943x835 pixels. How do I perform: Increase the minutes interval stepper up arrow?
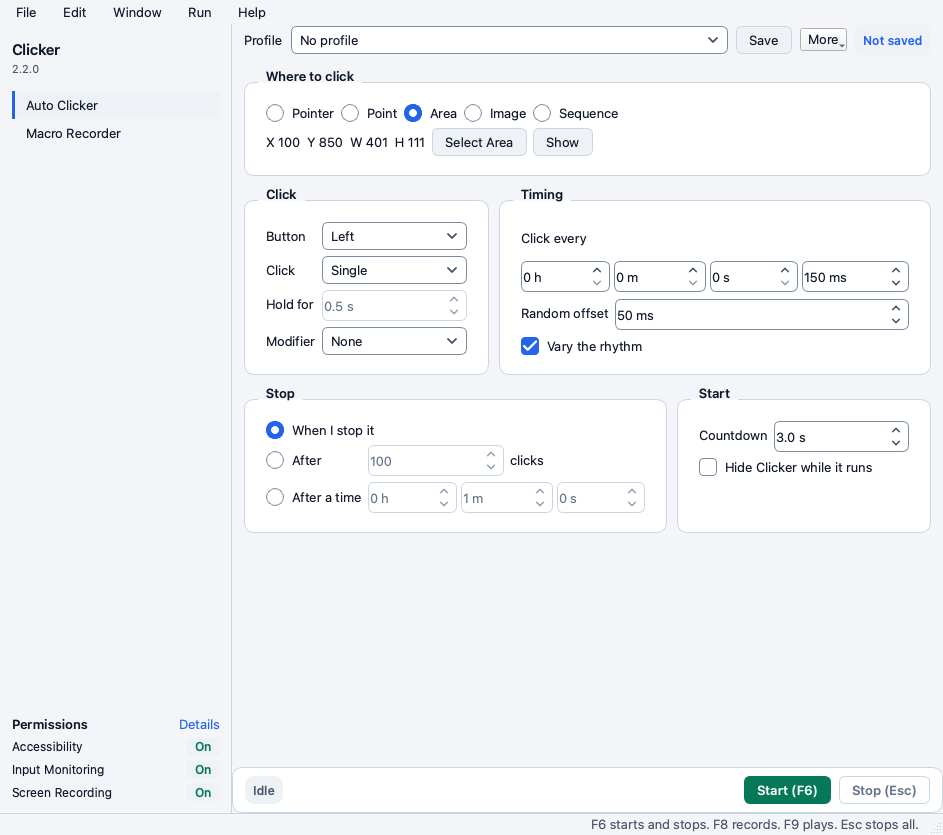point(693,271)
